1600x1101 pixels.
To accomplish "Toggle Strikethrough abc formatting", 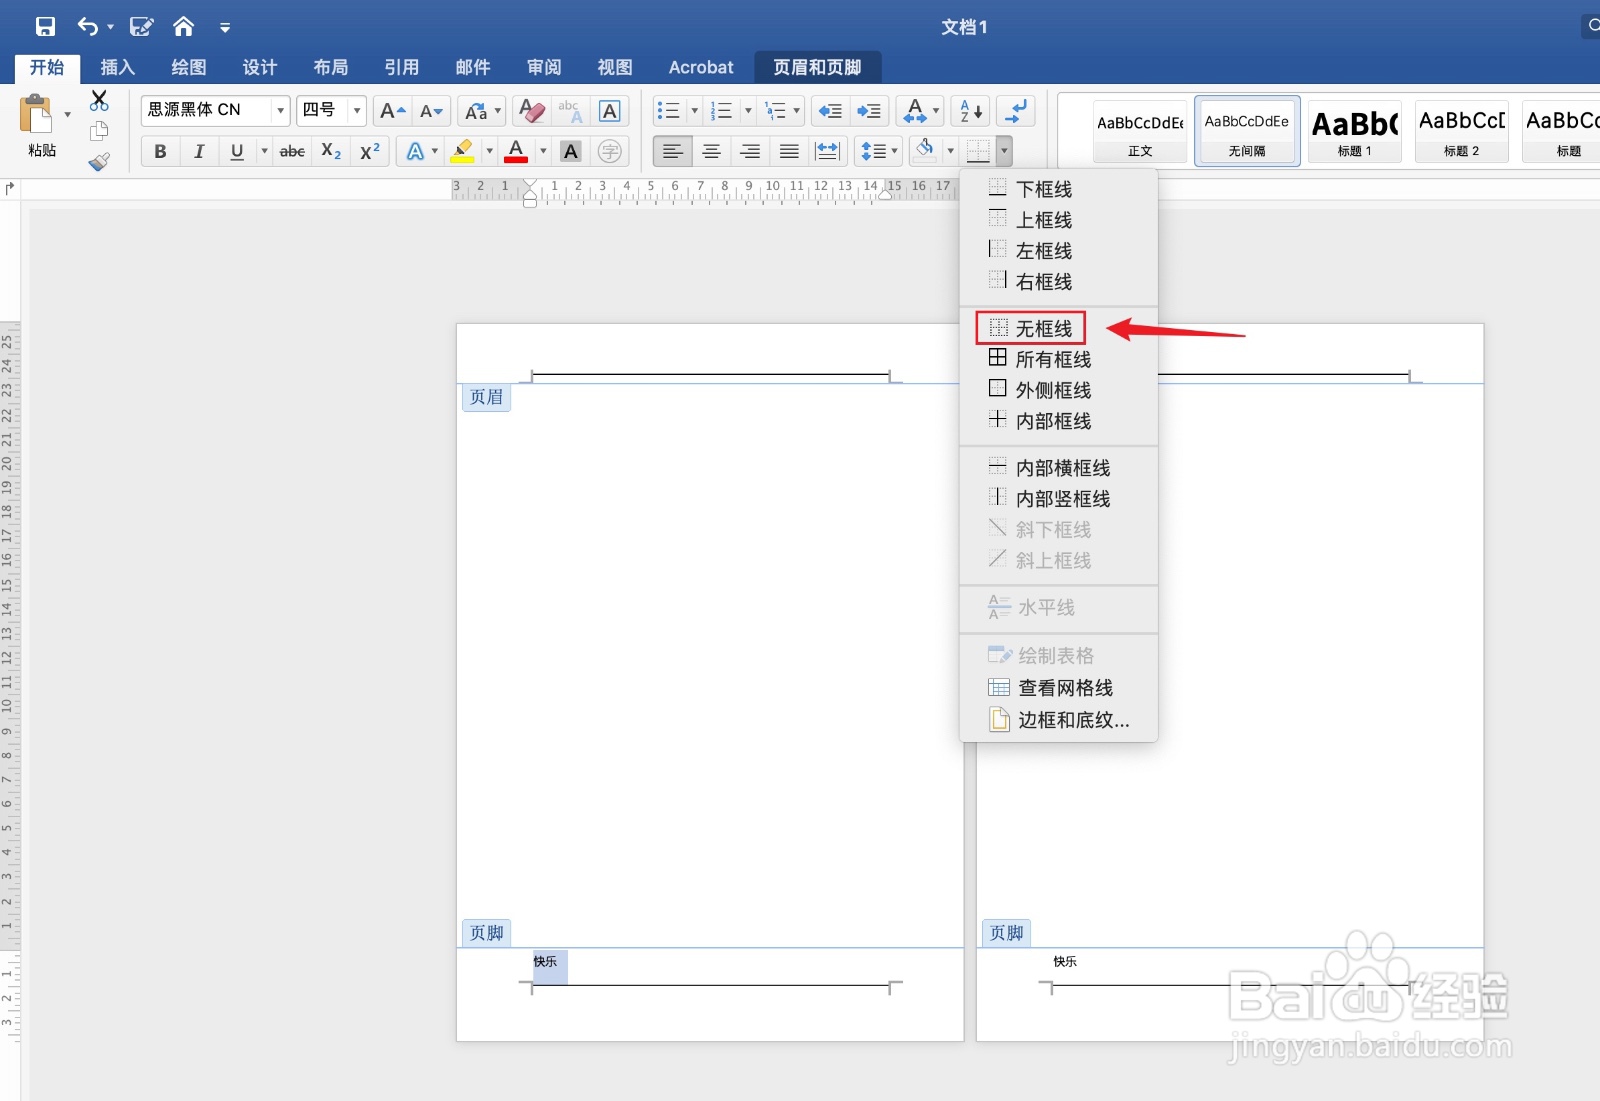I will (x=292, y=151).
